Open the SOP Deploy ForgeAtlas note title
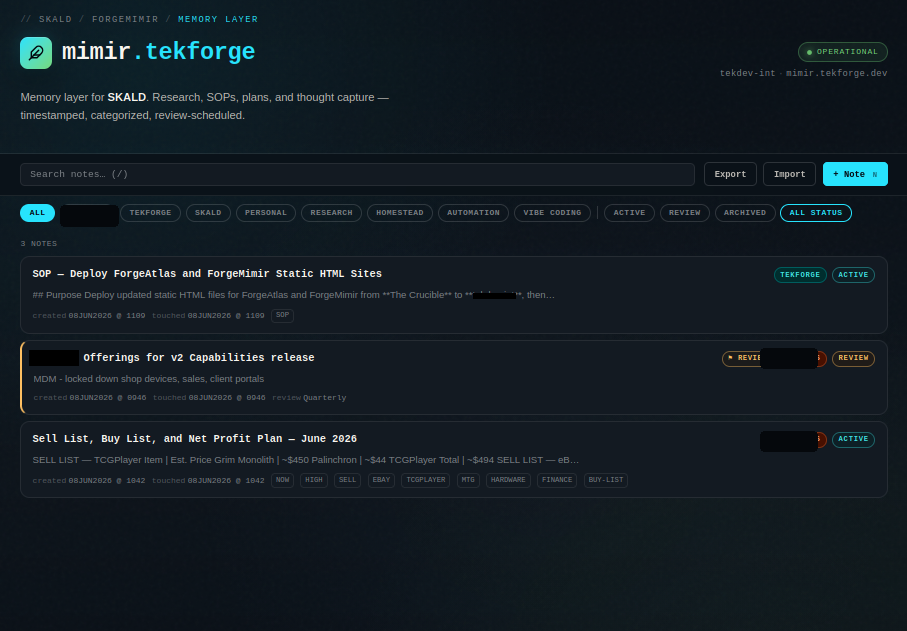This screenshot has height=631, width=907. pos(207,274)
